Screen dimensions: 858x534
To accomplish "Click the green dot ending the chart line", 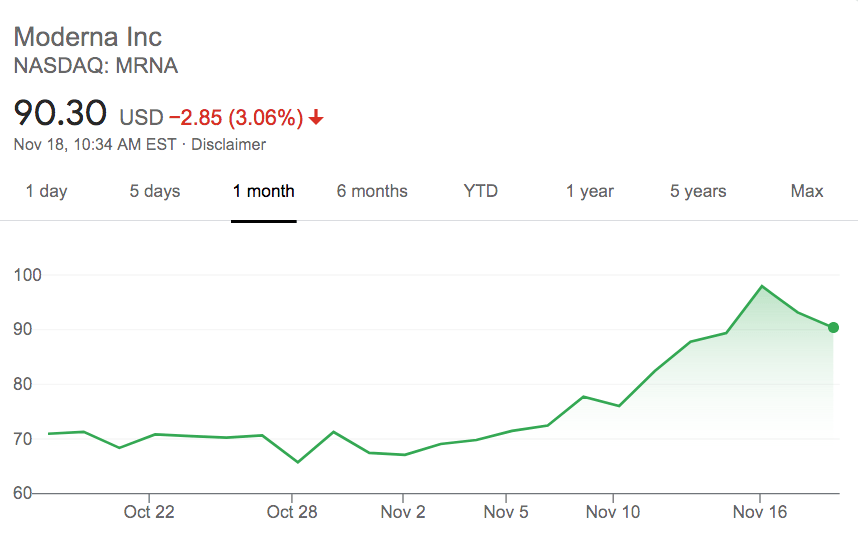I will pos(833,327).
